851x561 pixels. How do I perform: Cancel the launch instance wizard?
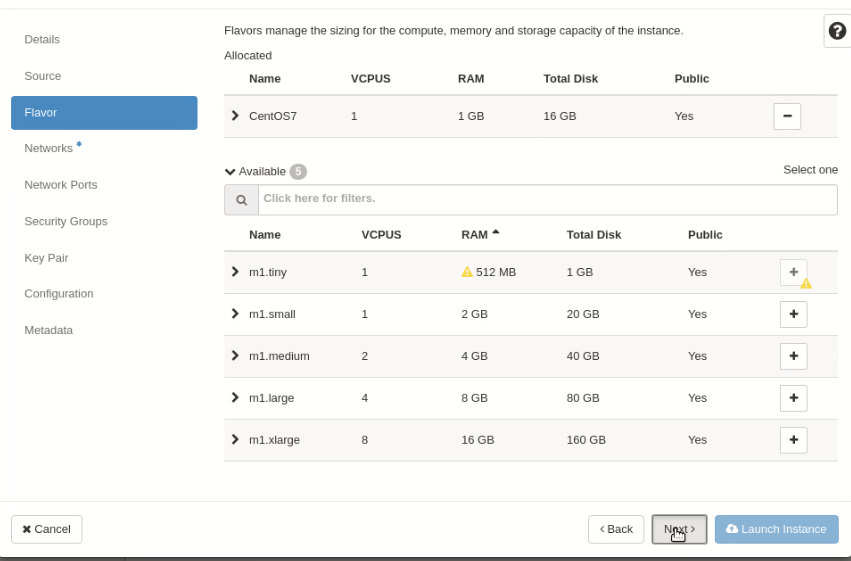47,529
